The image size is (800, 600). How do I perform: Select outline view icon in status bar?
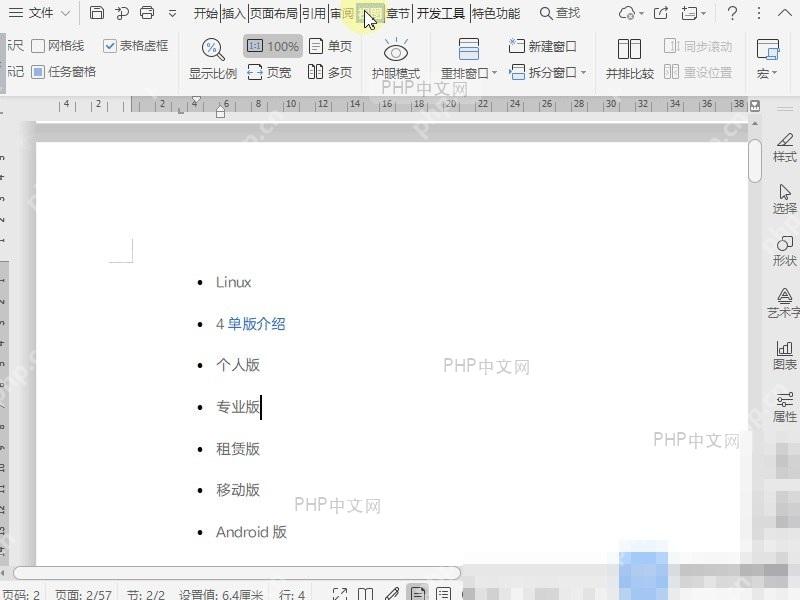coord(443,594)
